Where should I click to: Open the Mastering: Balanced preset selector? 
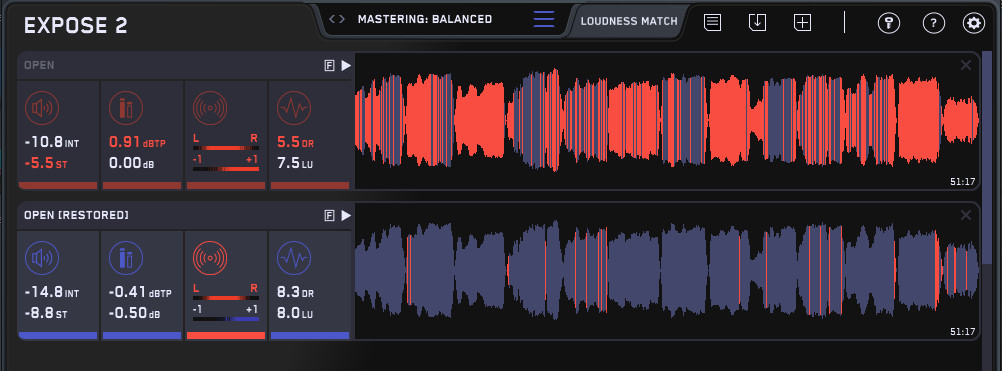click(x=425, y=19)
